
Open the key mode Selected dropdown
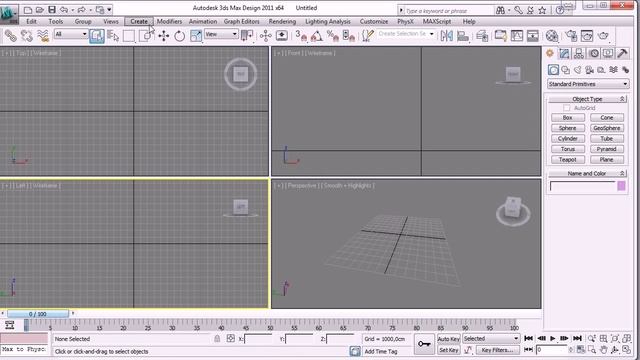491,339
